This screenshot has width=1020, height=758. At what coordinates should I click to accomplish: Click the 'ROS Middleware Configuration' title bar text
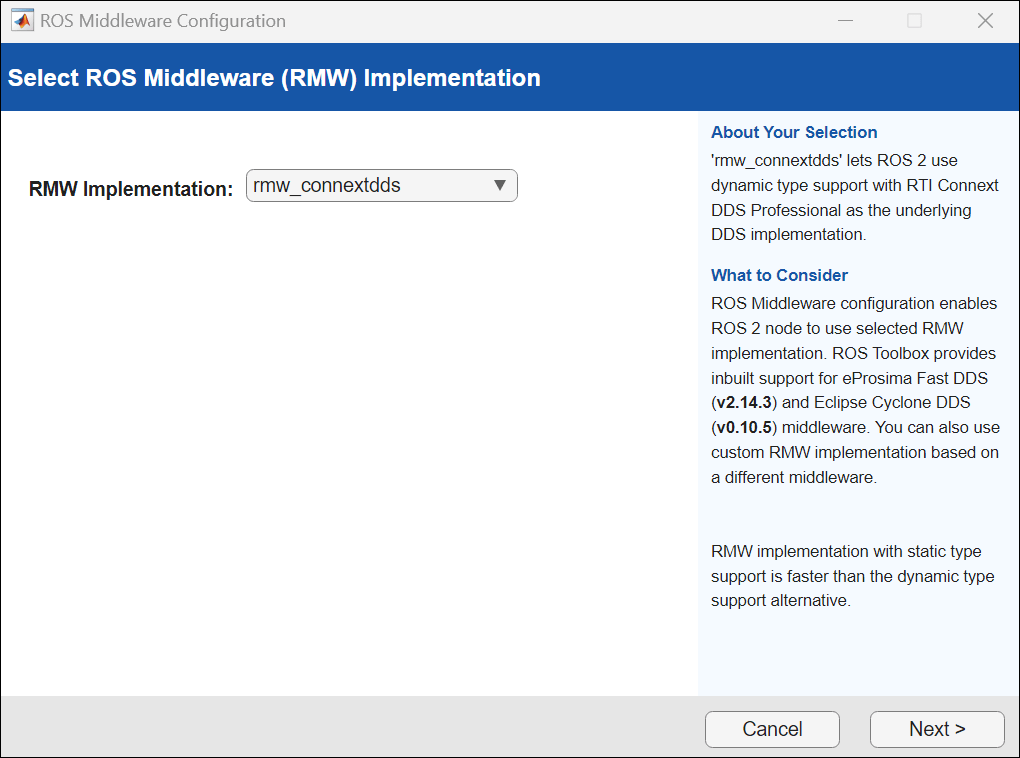point(163,21)
